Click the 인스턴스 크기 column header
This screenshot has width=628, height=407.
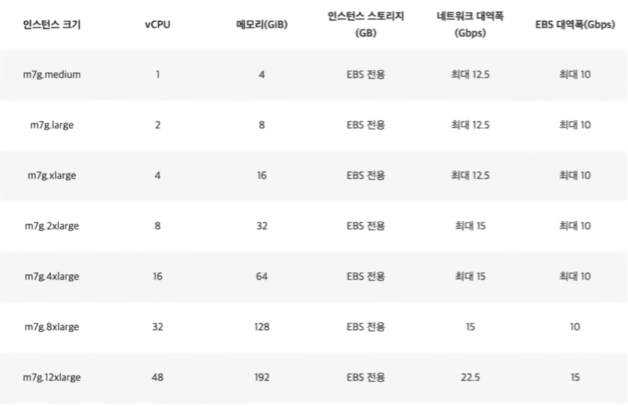pyautogui.click(x=52, y=24)
